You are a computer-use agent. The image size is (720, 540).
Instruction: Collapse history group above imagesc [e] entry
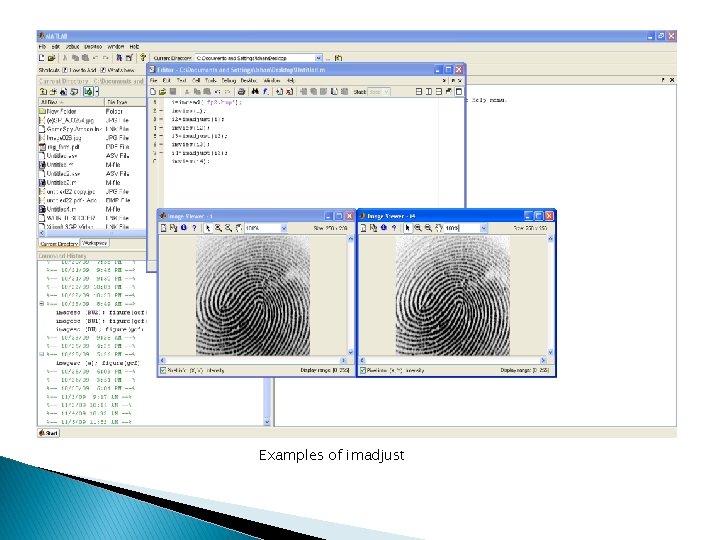(41, 354)
